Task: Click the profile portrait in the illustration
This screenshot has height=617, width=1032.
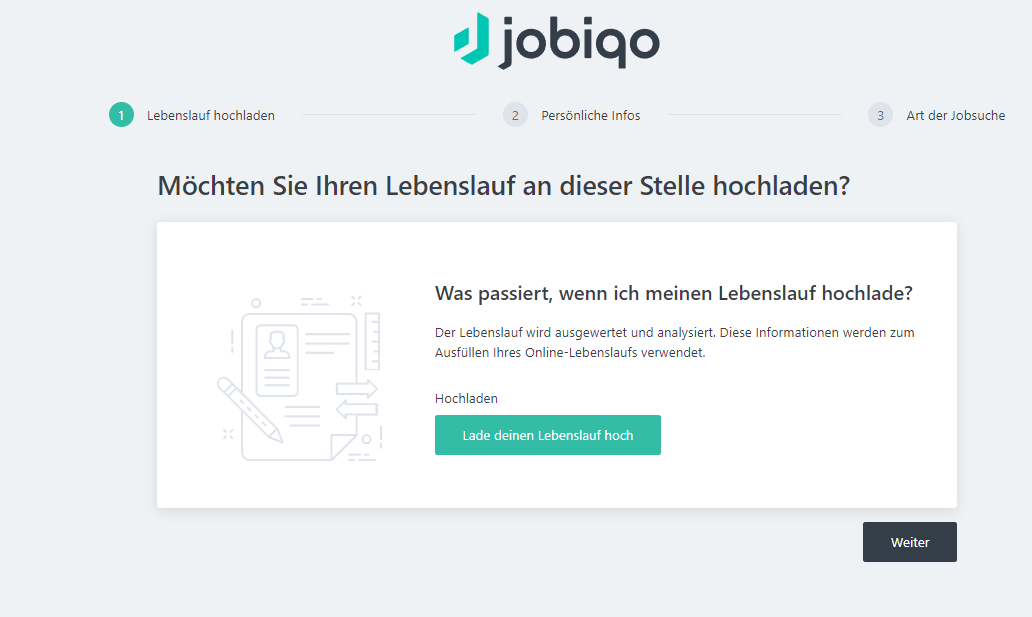Action: click(277, 345)
